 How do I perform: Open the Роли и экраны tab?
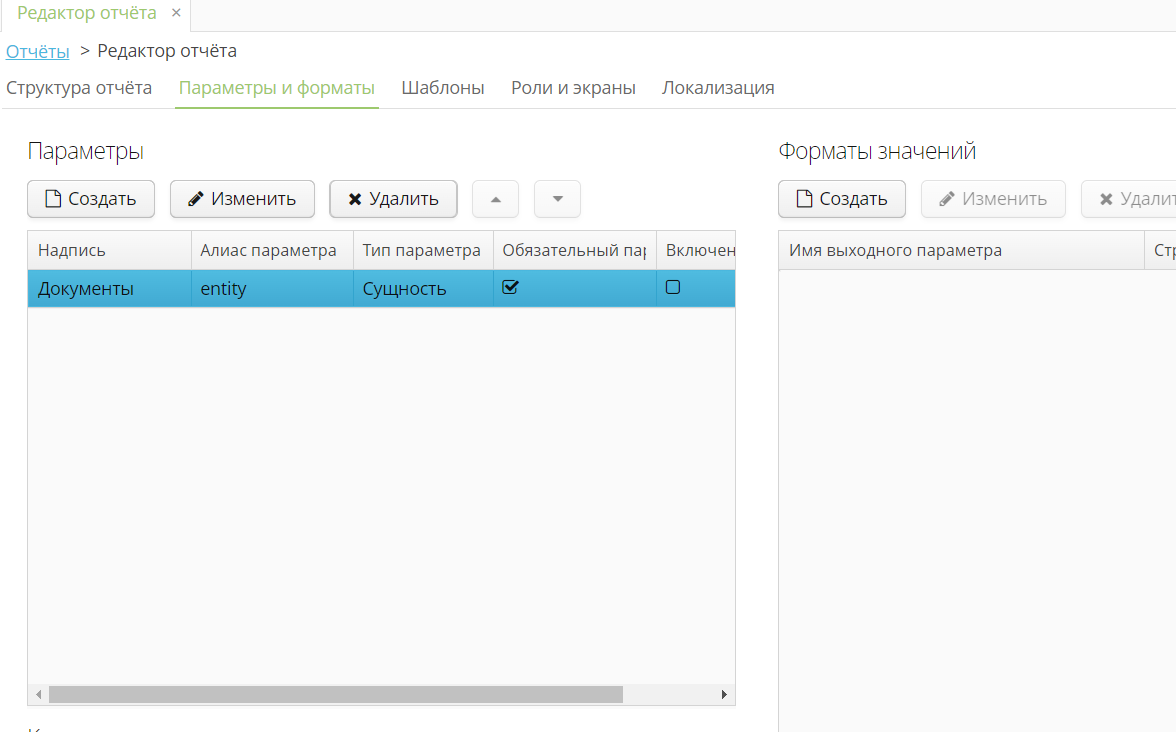(x=573, y=88)
